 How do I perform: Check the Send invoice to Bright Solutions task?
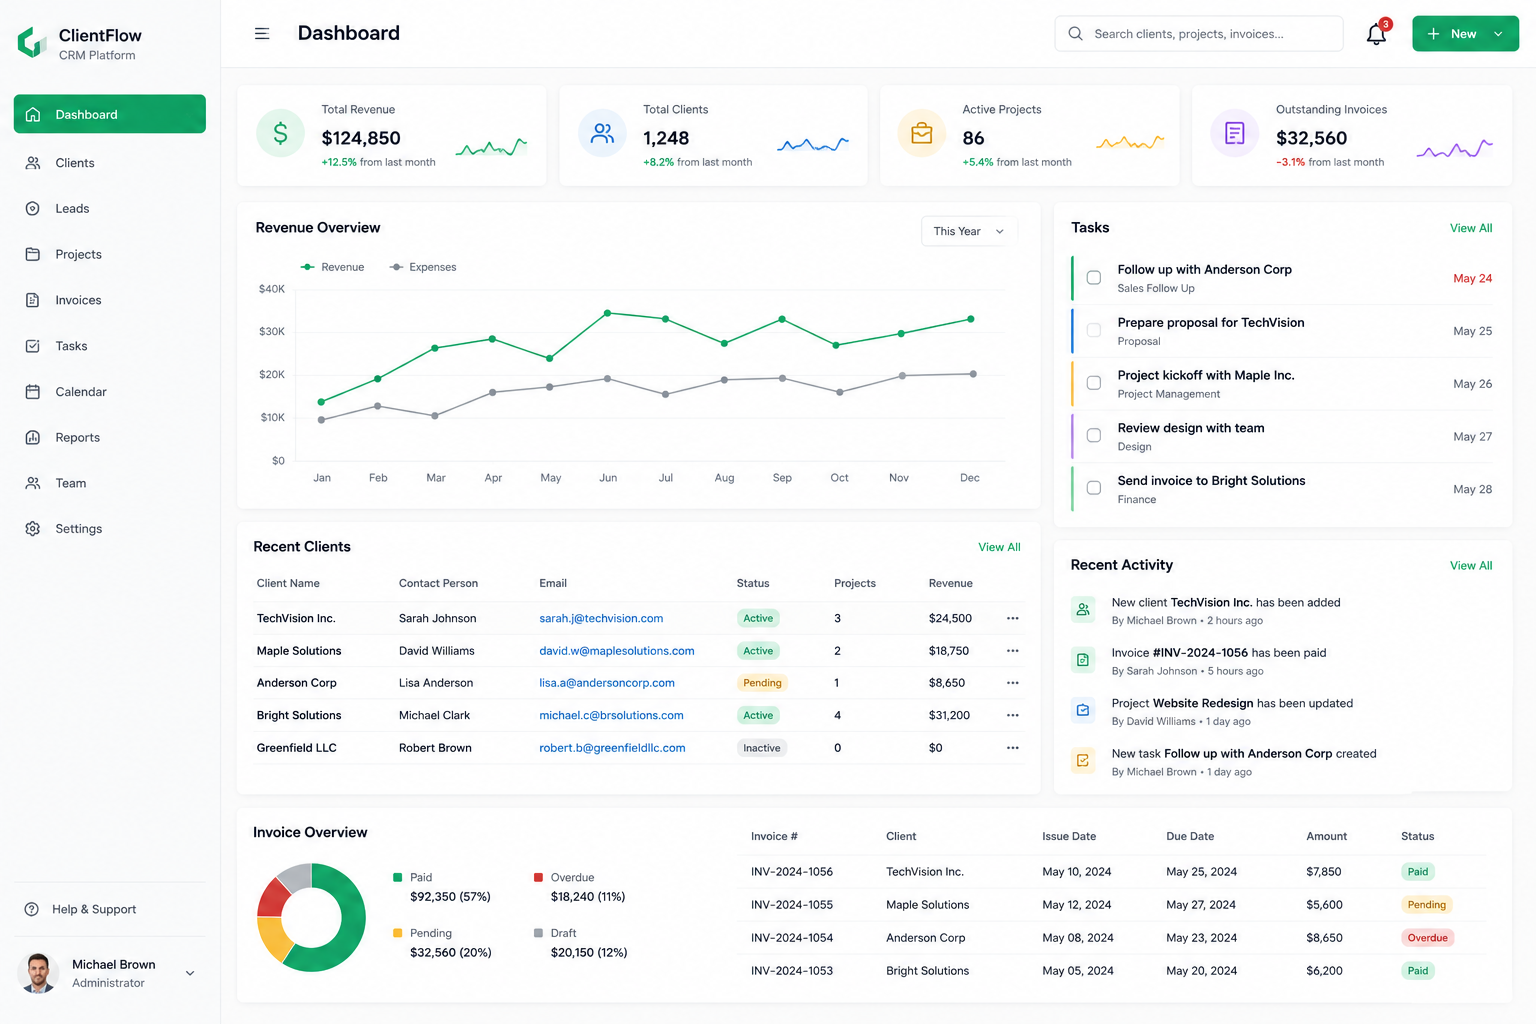pos(1094,488)
